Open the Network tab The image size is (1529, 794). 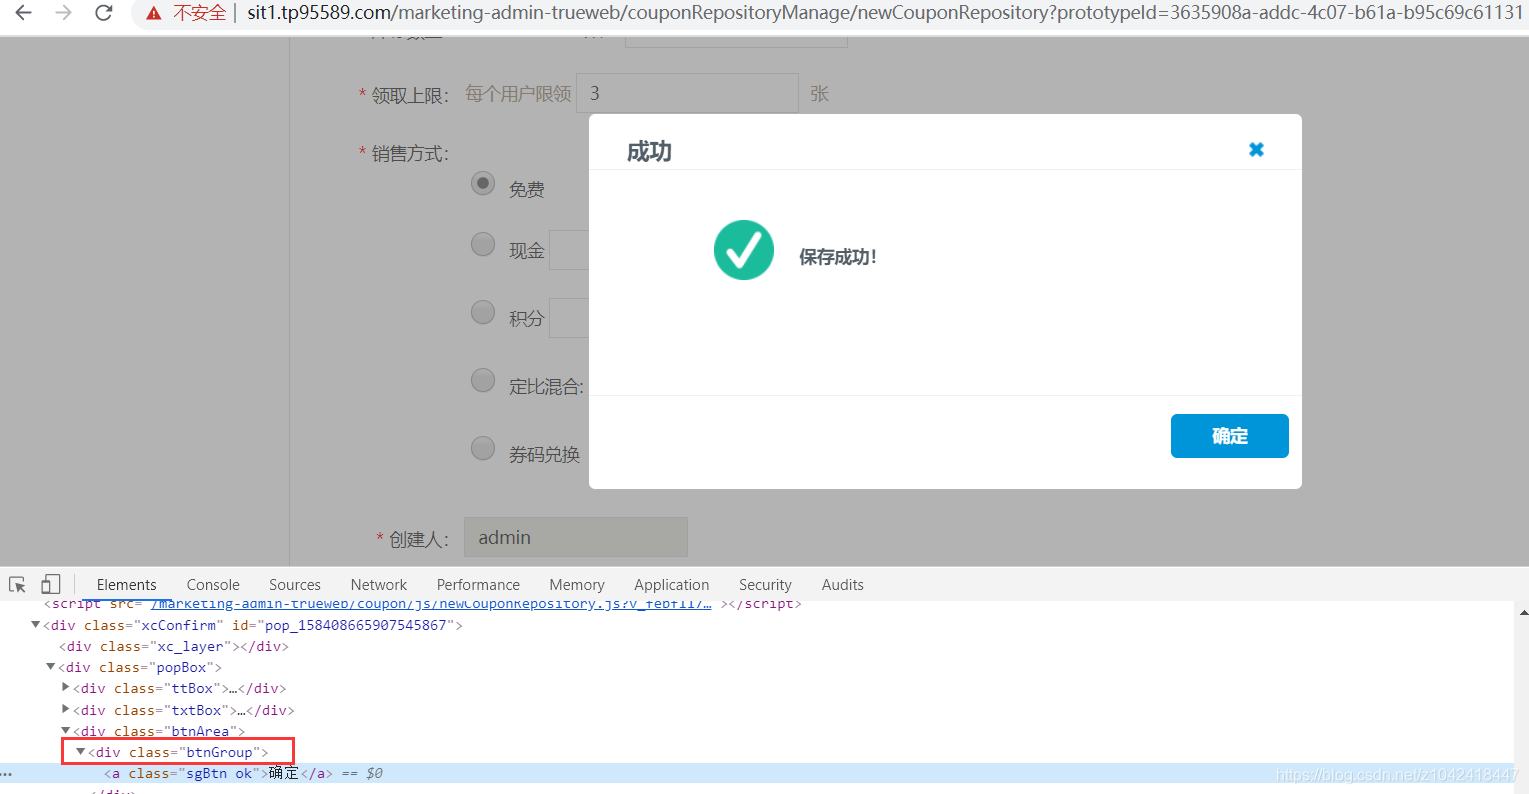(379, 585)
